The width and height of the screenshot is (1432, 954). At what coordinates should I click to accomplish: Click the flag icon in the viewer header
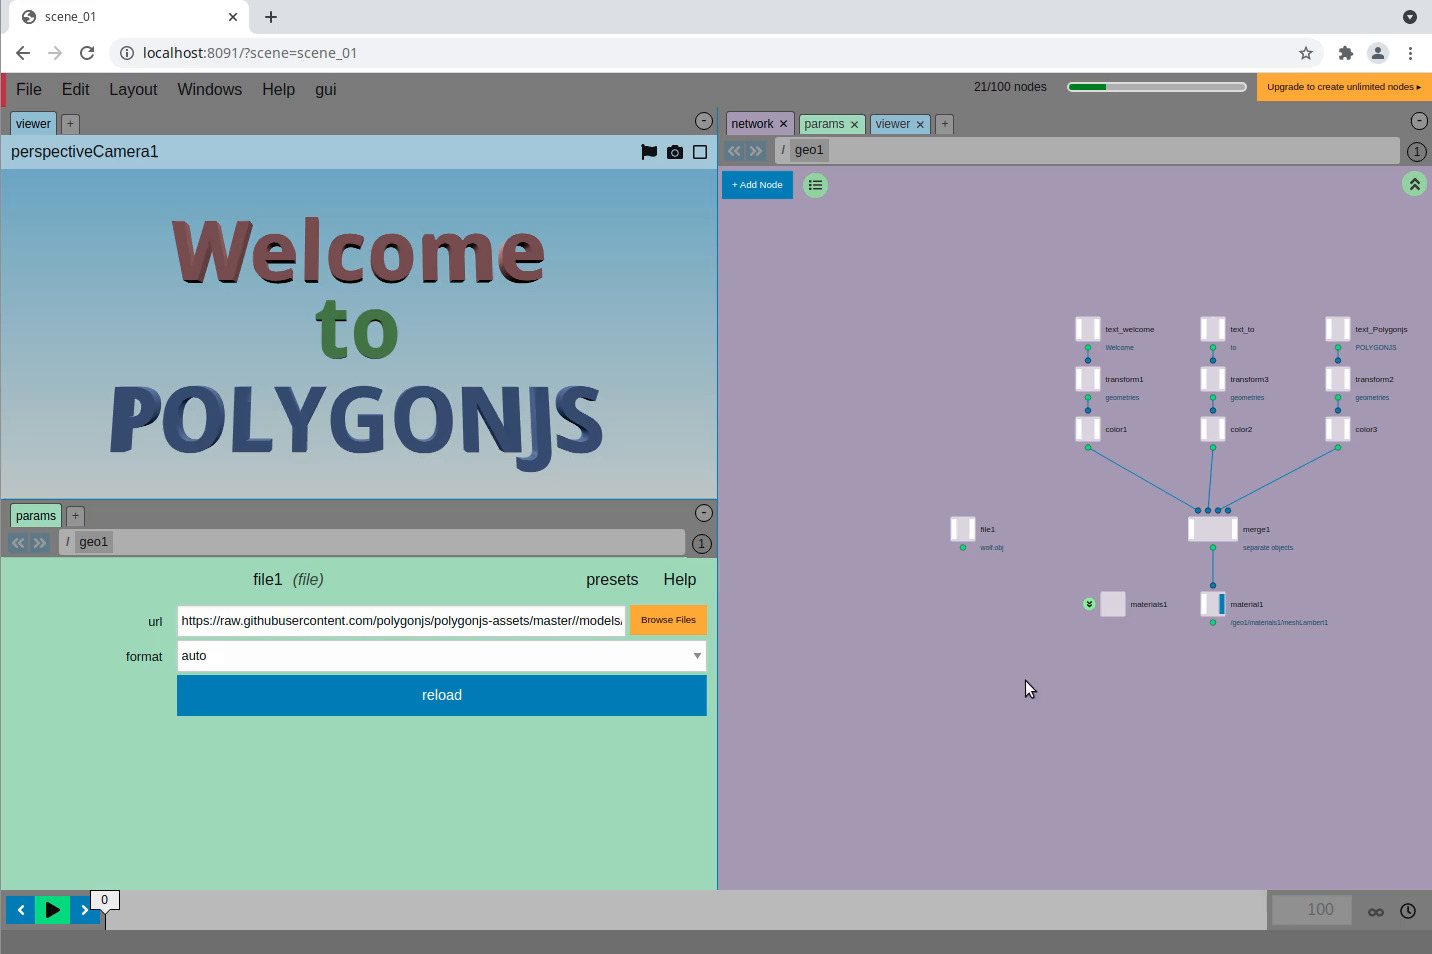pos(649,152)
